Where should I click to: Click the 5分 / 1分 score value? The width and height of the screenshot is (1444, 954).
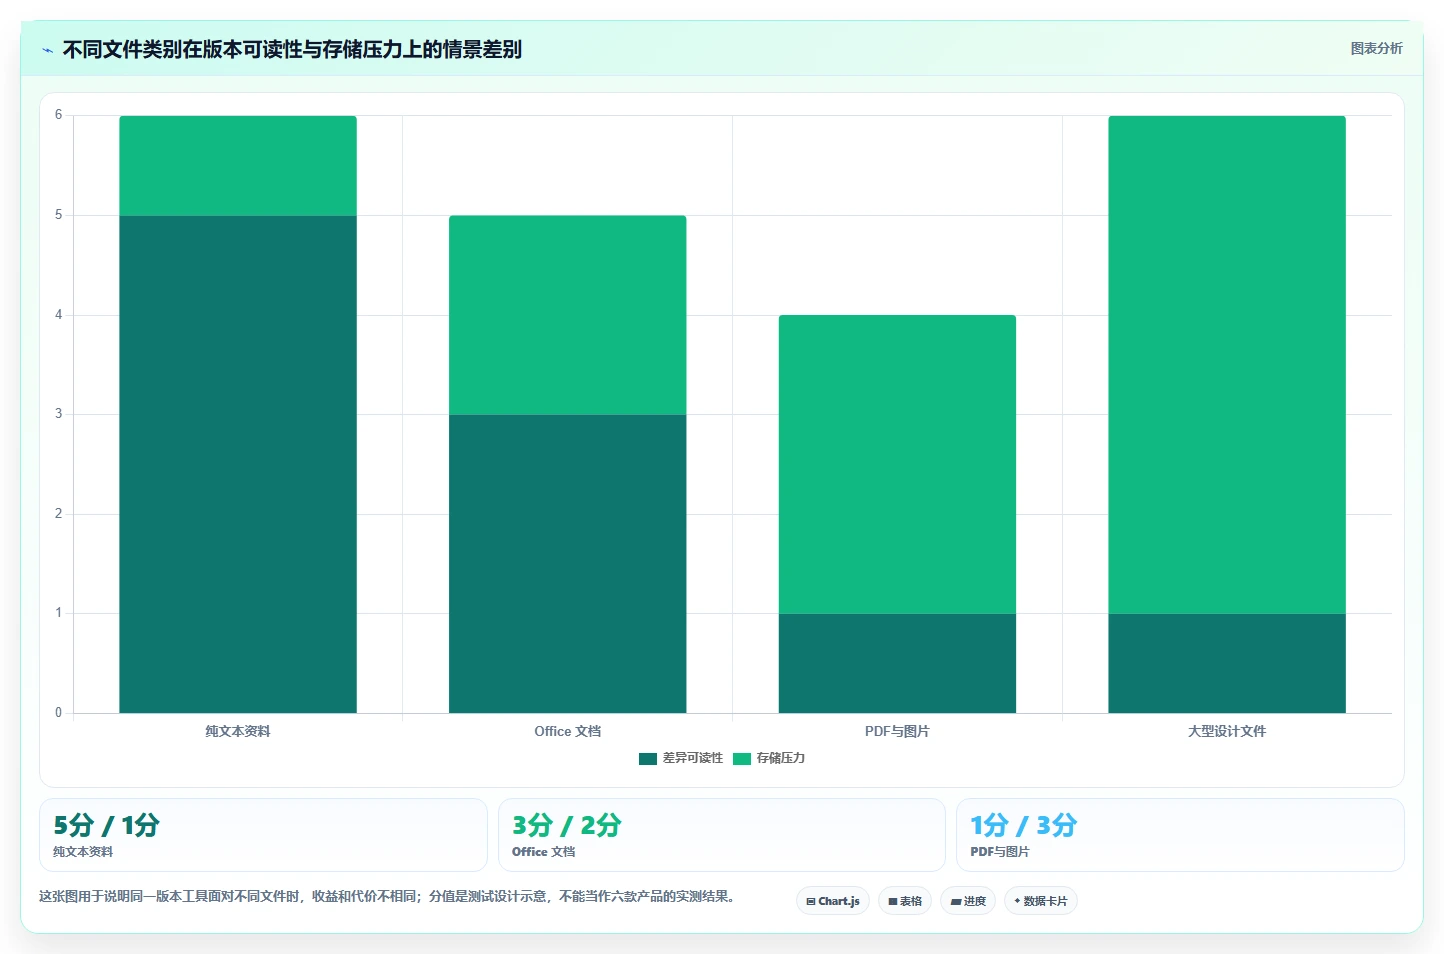[106, 825]
